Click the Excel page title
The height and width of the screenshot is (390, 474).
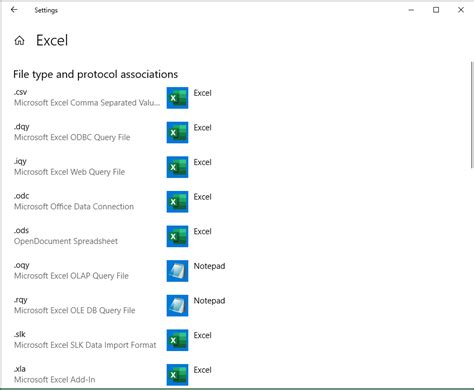tap(52, 41)
